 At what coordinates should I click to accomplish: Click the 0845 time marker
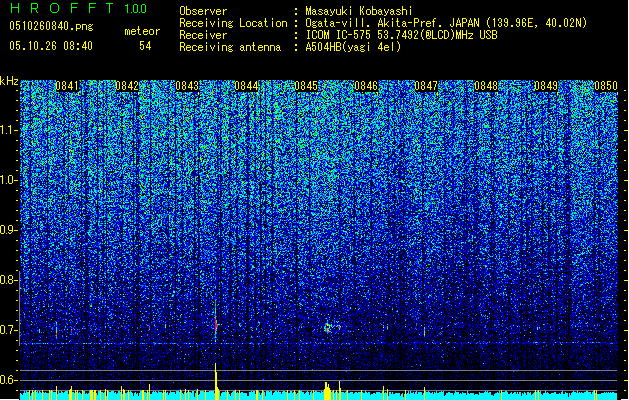coord(306,86)
